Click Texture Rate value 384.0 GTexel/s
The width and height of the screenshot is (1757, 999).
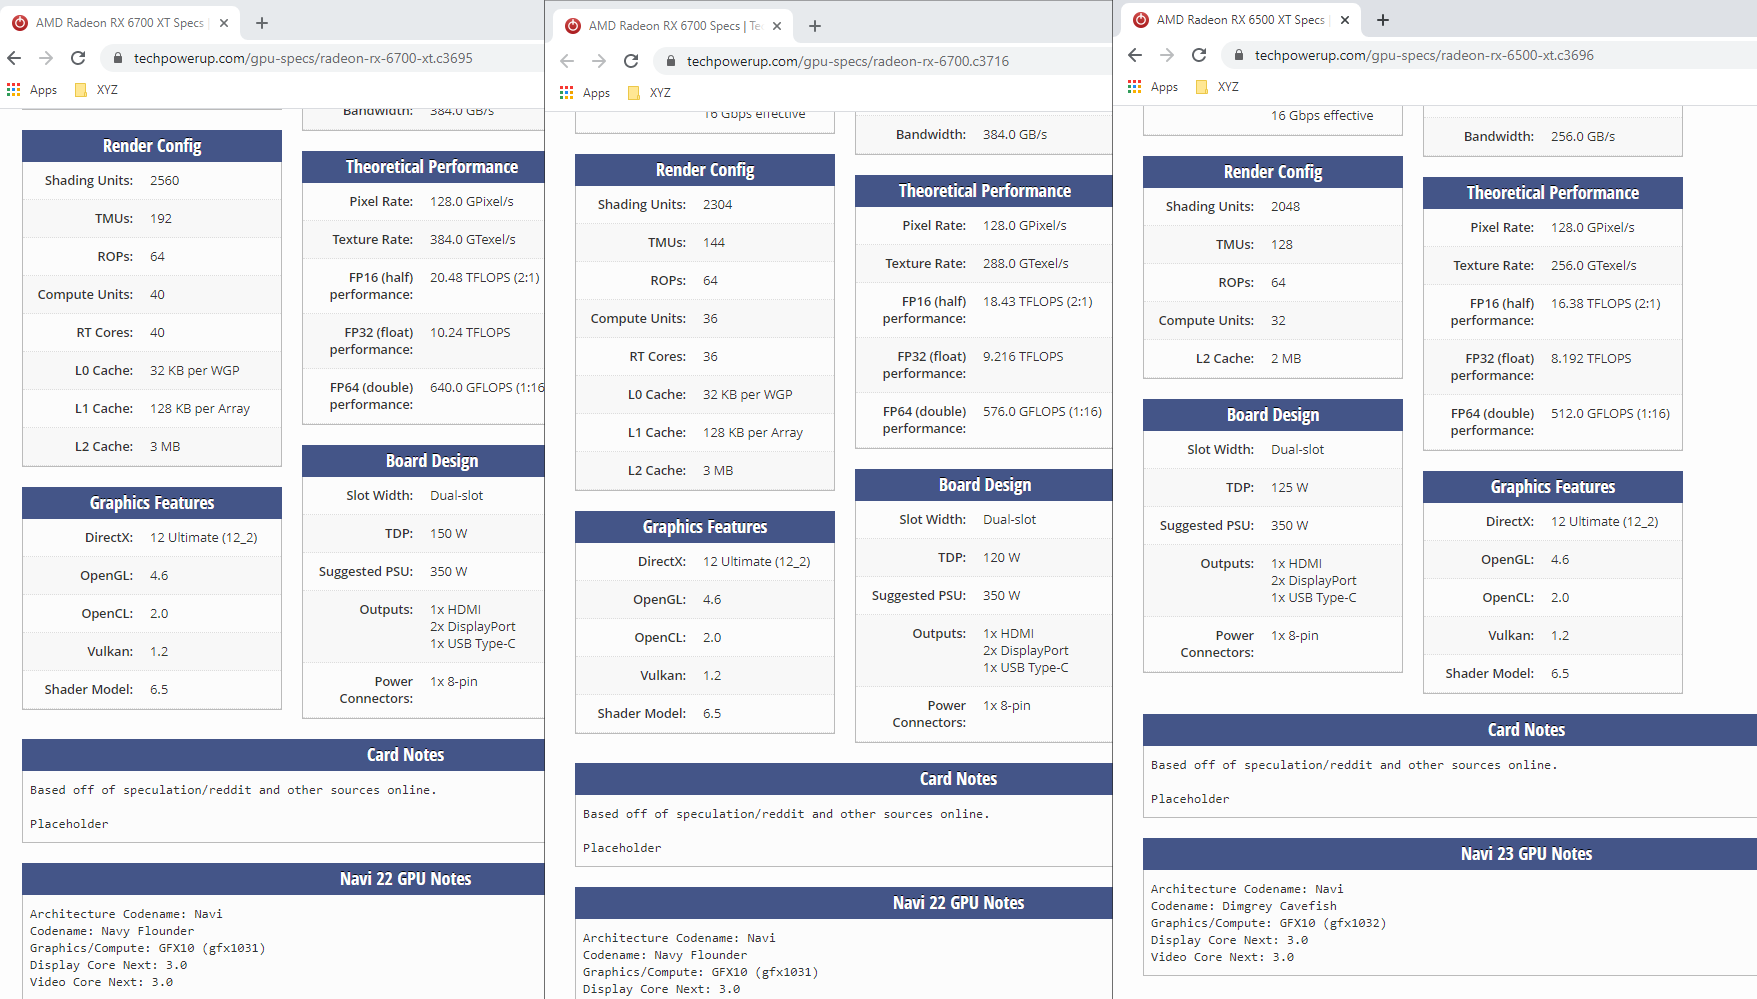[473, 240]
